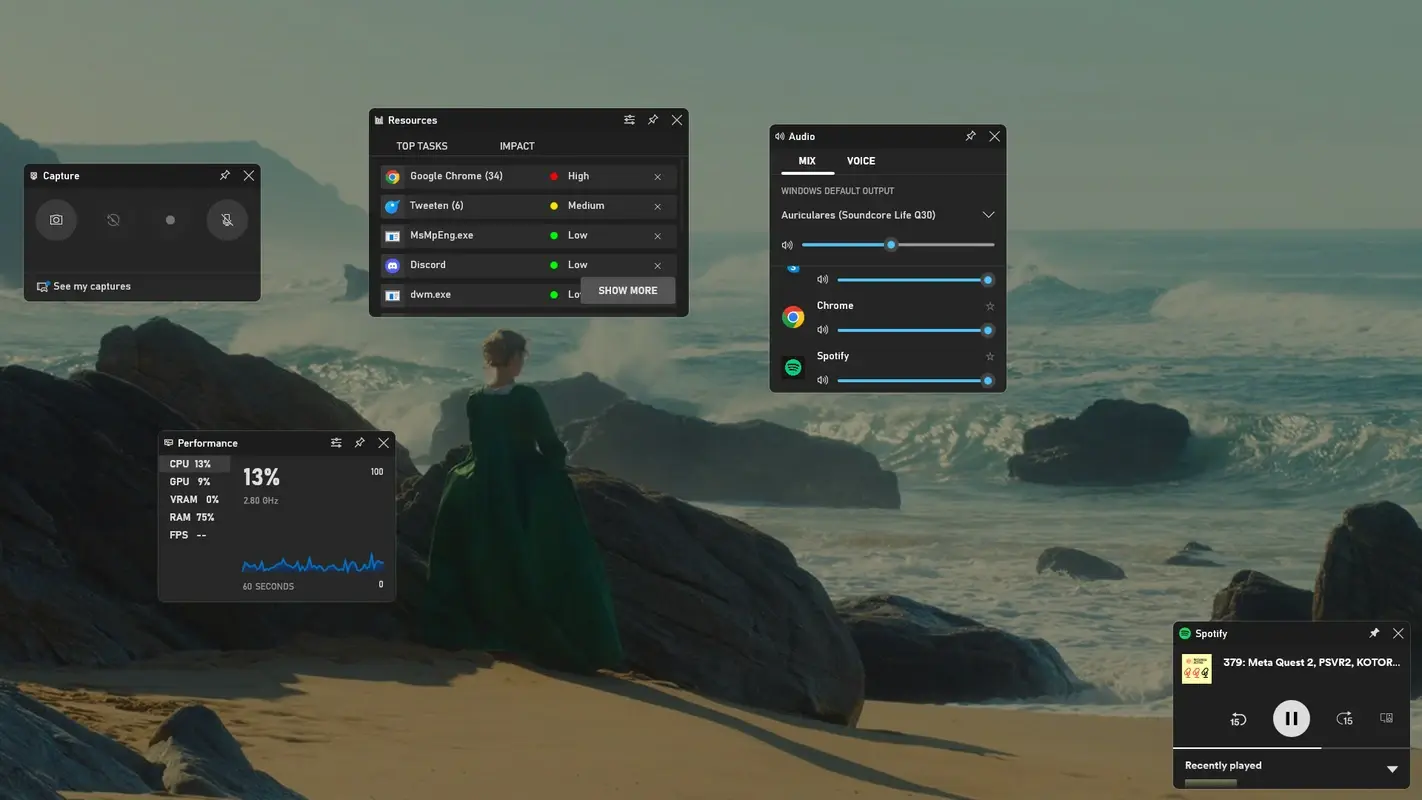
Task: Pin the Audio widget
Action: tap(969, 135)
